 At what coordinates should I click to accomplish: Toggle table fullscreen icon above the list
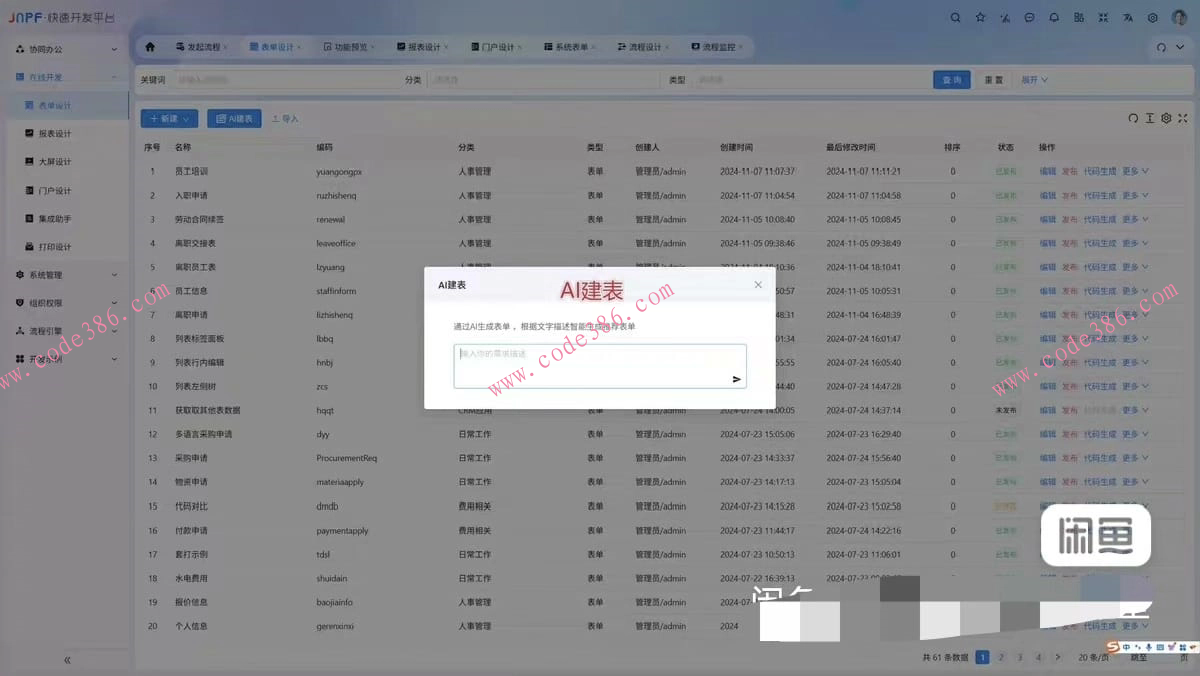(x=1183, y=118)
